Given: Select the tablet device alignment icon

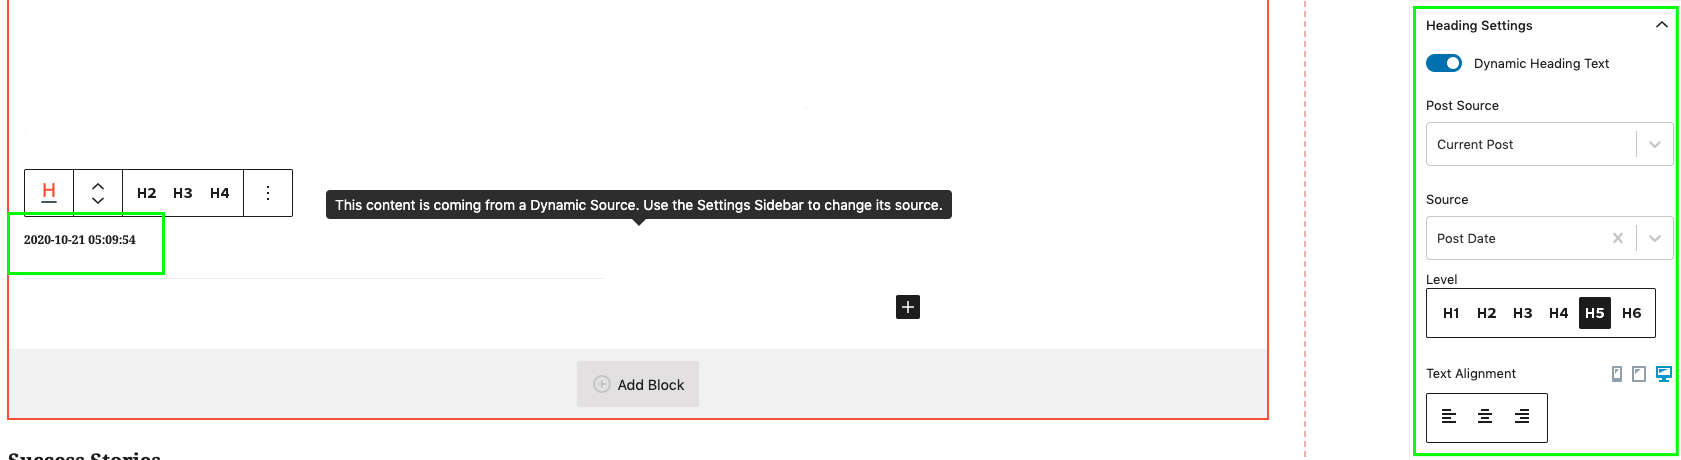Looking at the screenshot, I should tap(1639, 374).
